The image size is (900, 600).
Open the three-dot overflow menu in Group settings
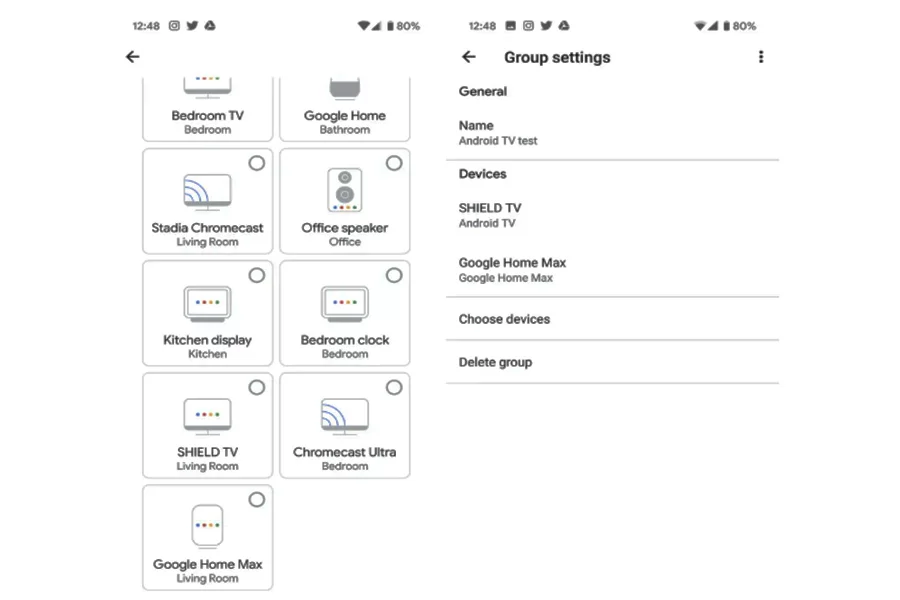click(x=761, y=56)
